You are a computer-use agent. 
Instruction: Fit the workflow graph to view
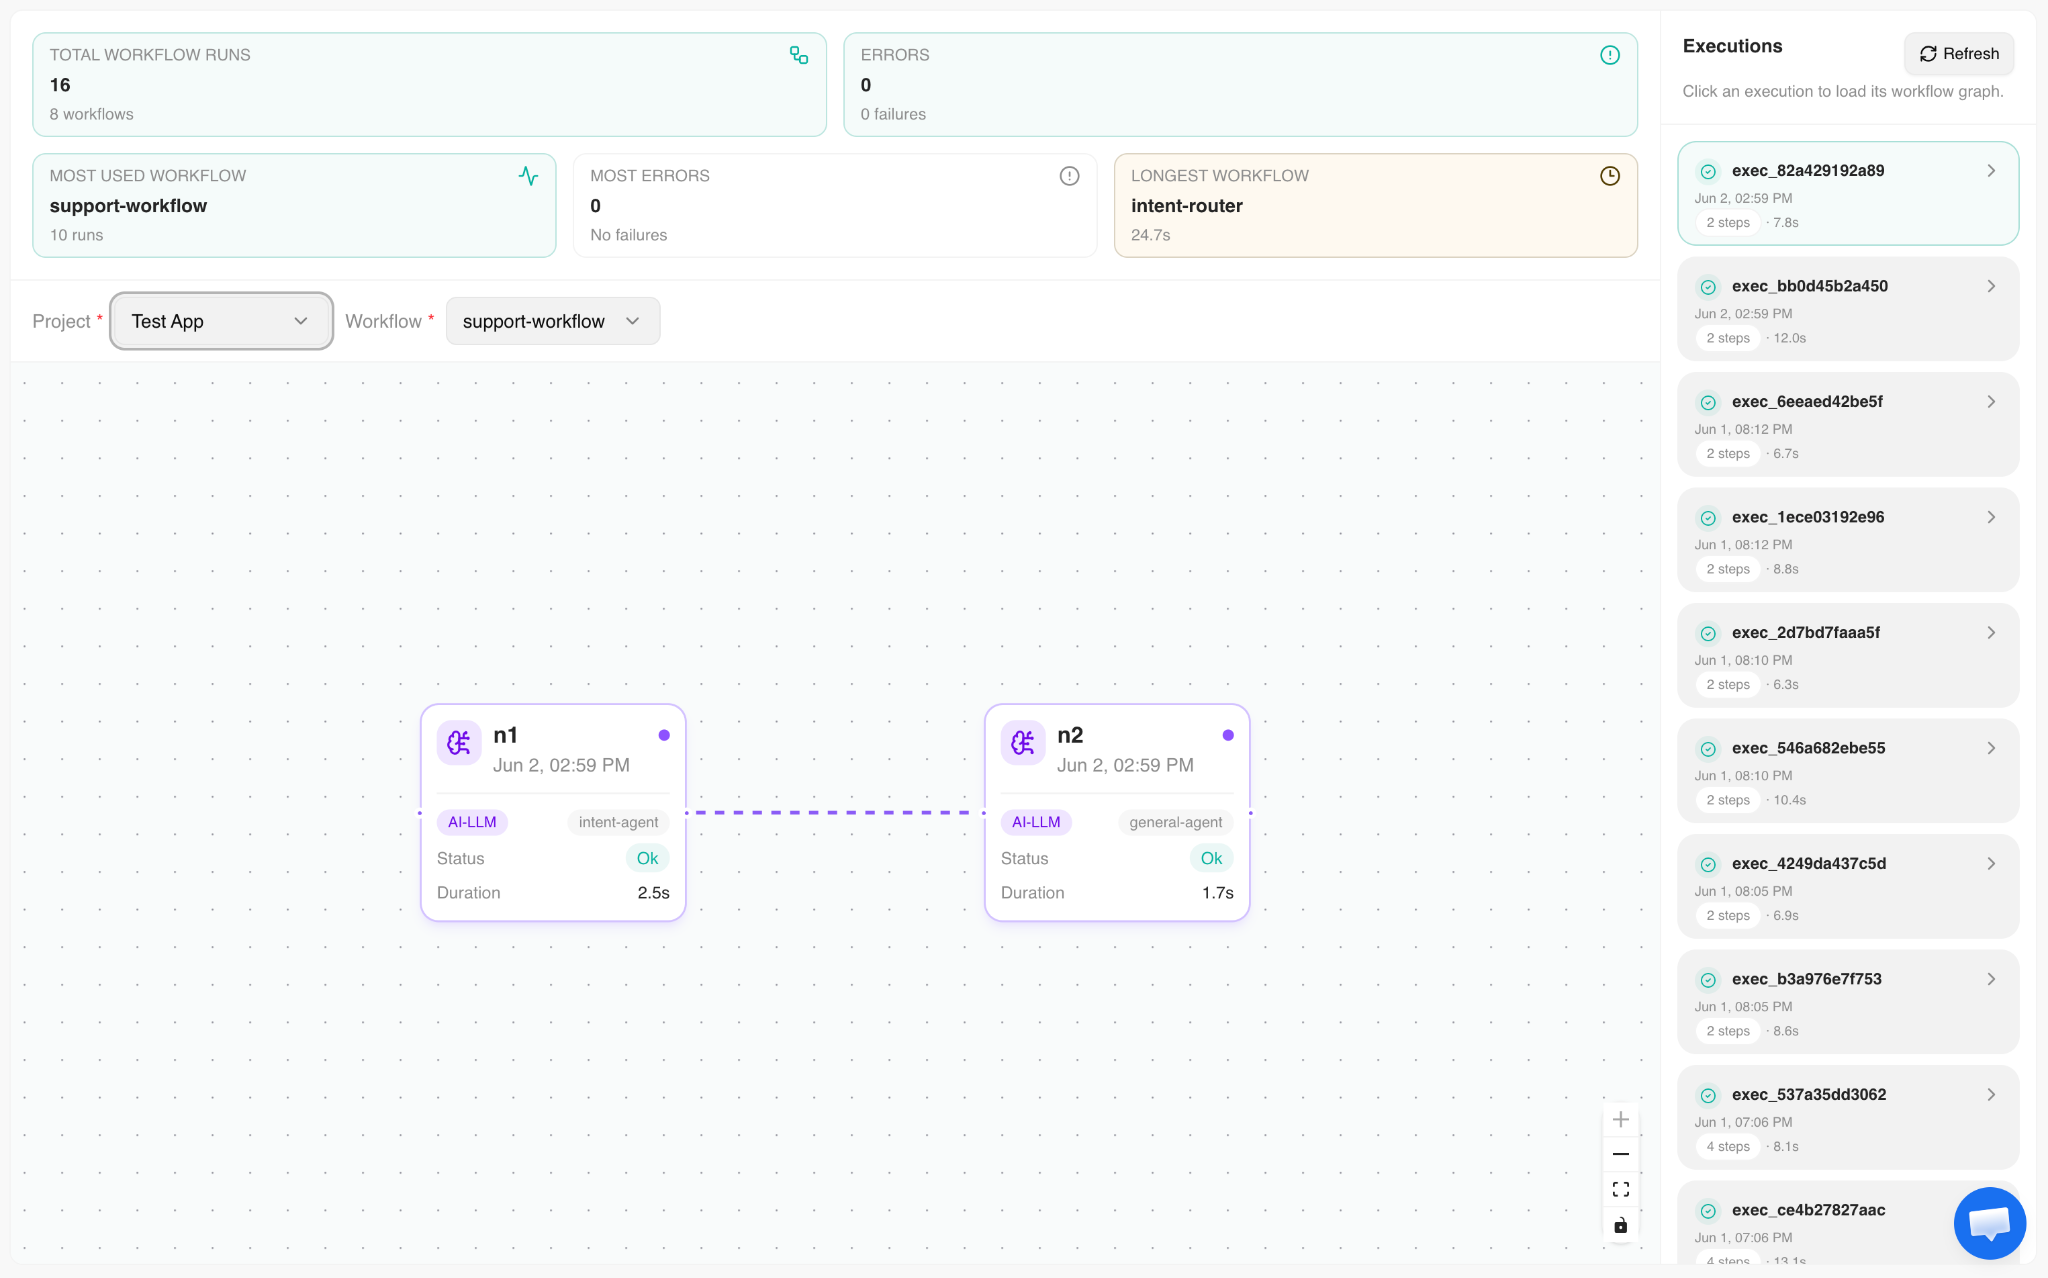pyautogui.click(x=1621, y=1189)
